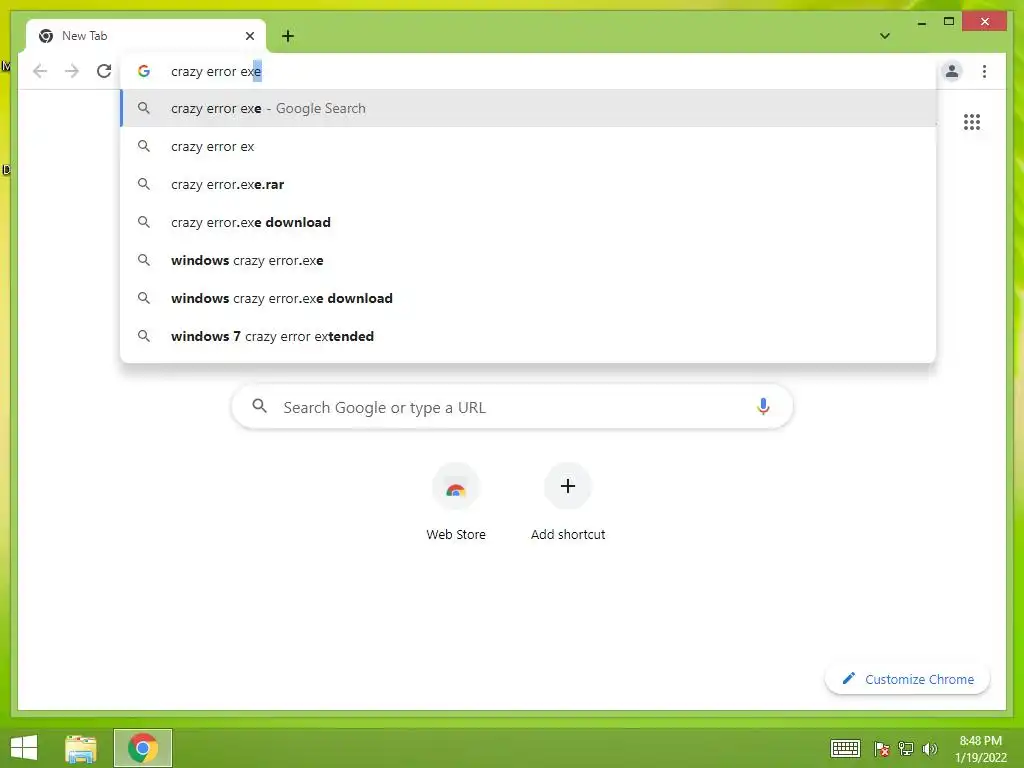Pick 'windows crazy error.exe download' suggestion
Image resolution: width=1024 pixels, height=768 pixels.
(x=528, y=298)
